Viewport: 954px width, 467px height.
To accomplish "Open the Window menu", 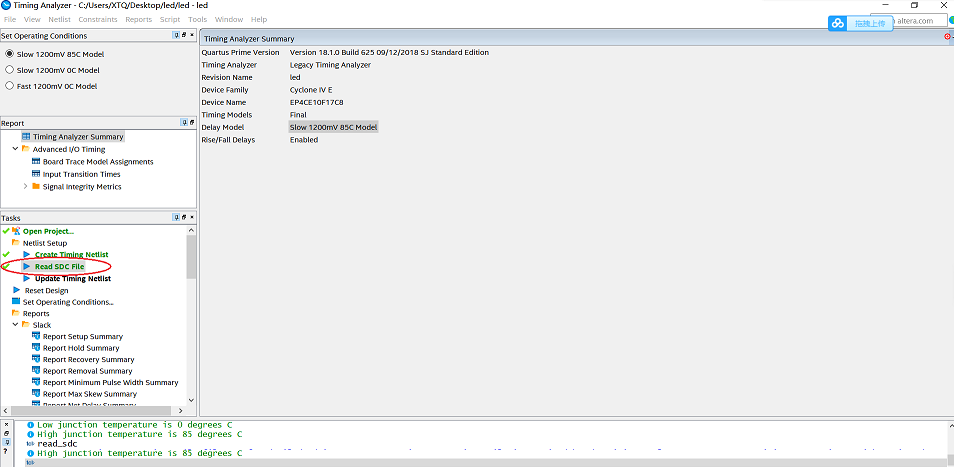I will (x=229, y=19).
